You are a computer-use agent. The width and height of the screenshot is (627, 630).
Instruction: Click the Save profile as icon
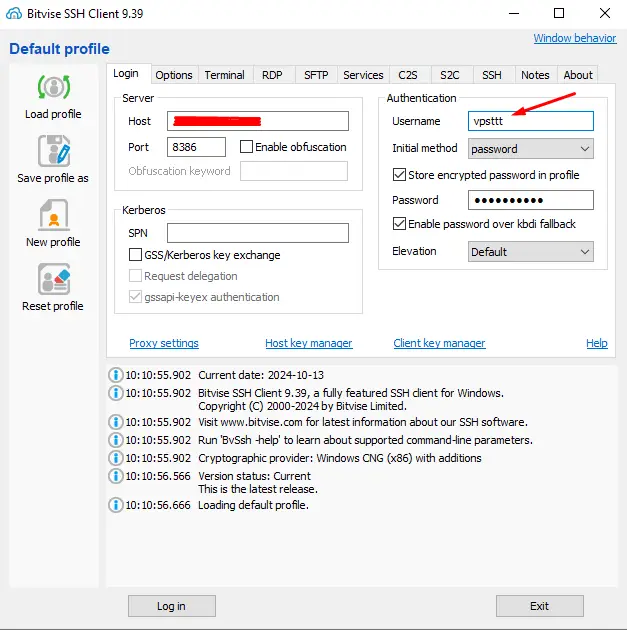(x=54, y=151)
